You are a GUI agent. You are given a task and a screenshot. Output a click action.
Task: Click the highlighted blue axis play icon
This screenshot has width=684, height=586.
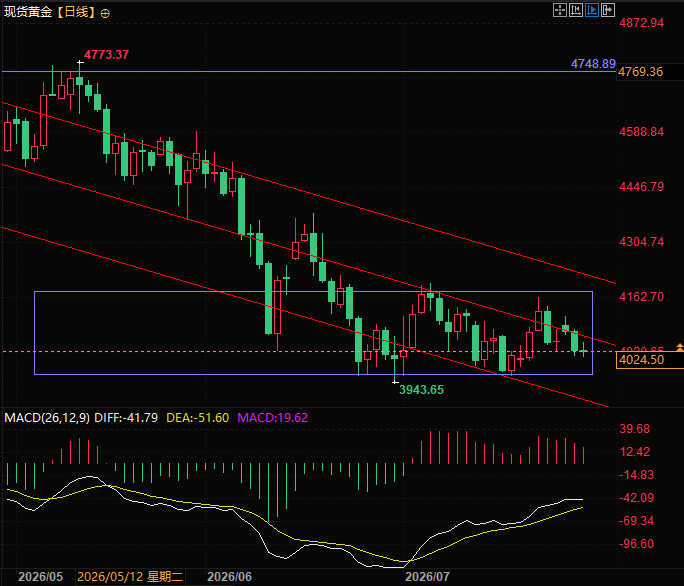592,10
